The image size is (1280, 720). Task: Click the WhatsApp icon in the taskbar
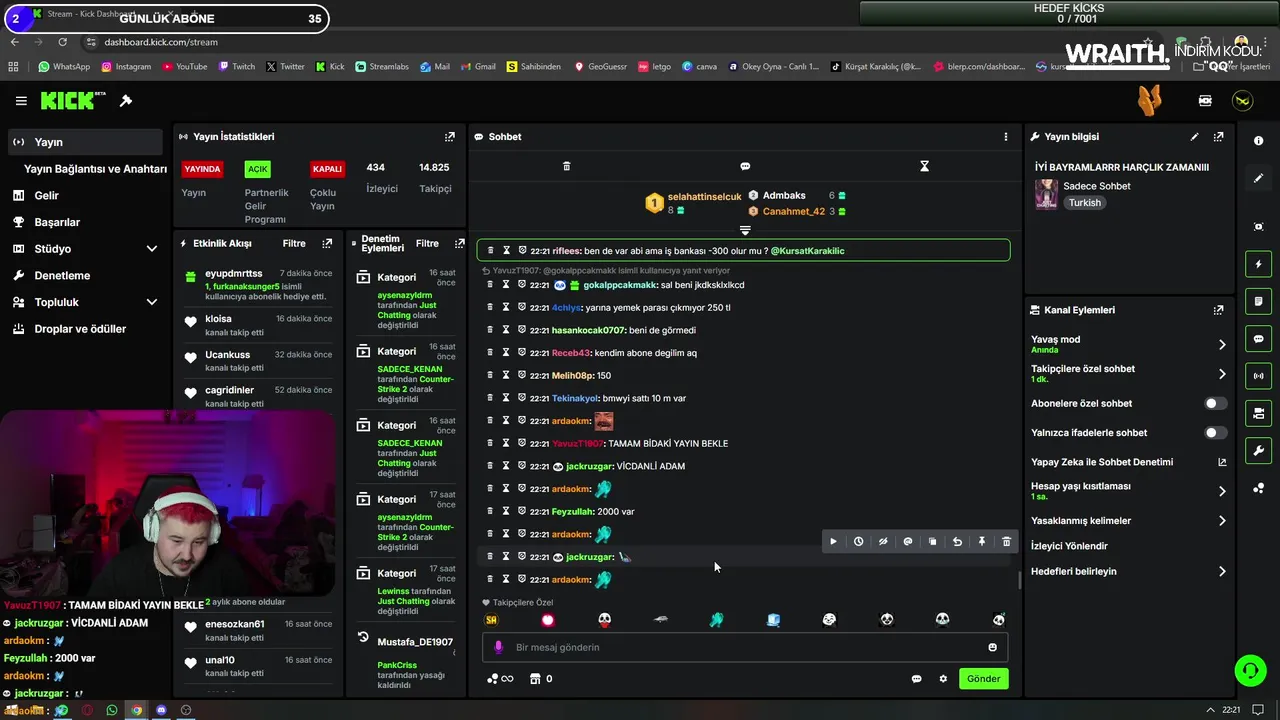[x=111, y=710]
